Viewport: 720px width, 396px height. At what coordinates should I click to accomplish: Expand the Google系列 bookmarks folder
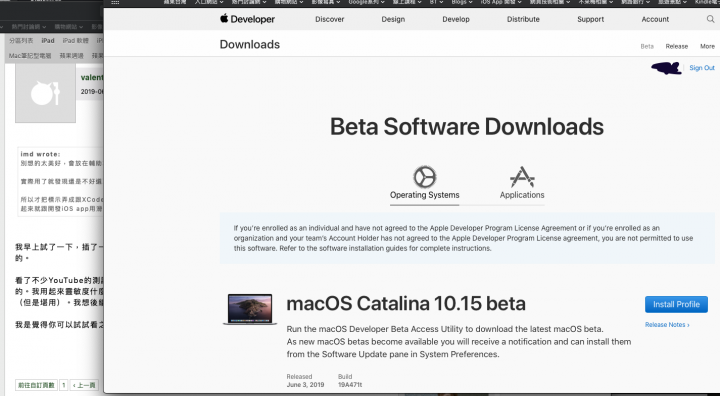pyautogui.click(x=366, y=2)
